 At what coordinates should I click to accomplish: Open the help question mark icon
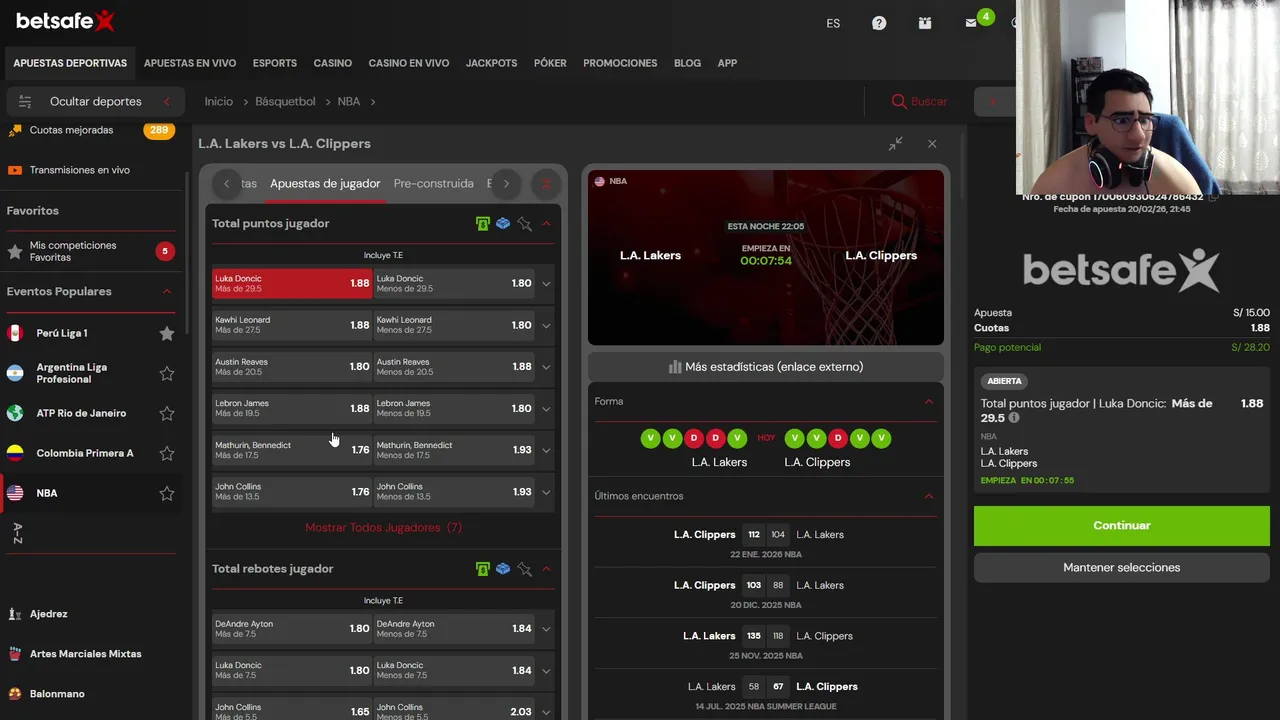tap(879, 23)
